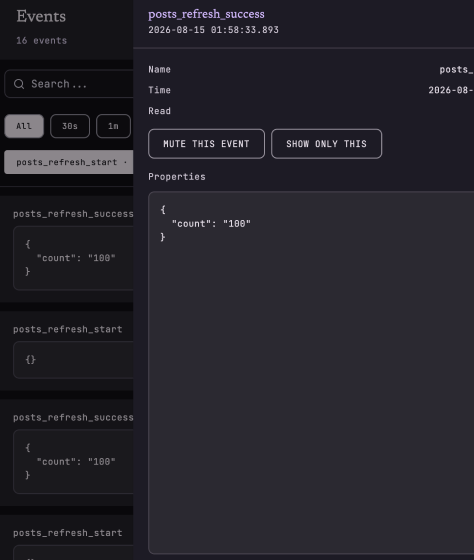Click the Time property row label
The image size is (474, 560).
pos(159,90)
